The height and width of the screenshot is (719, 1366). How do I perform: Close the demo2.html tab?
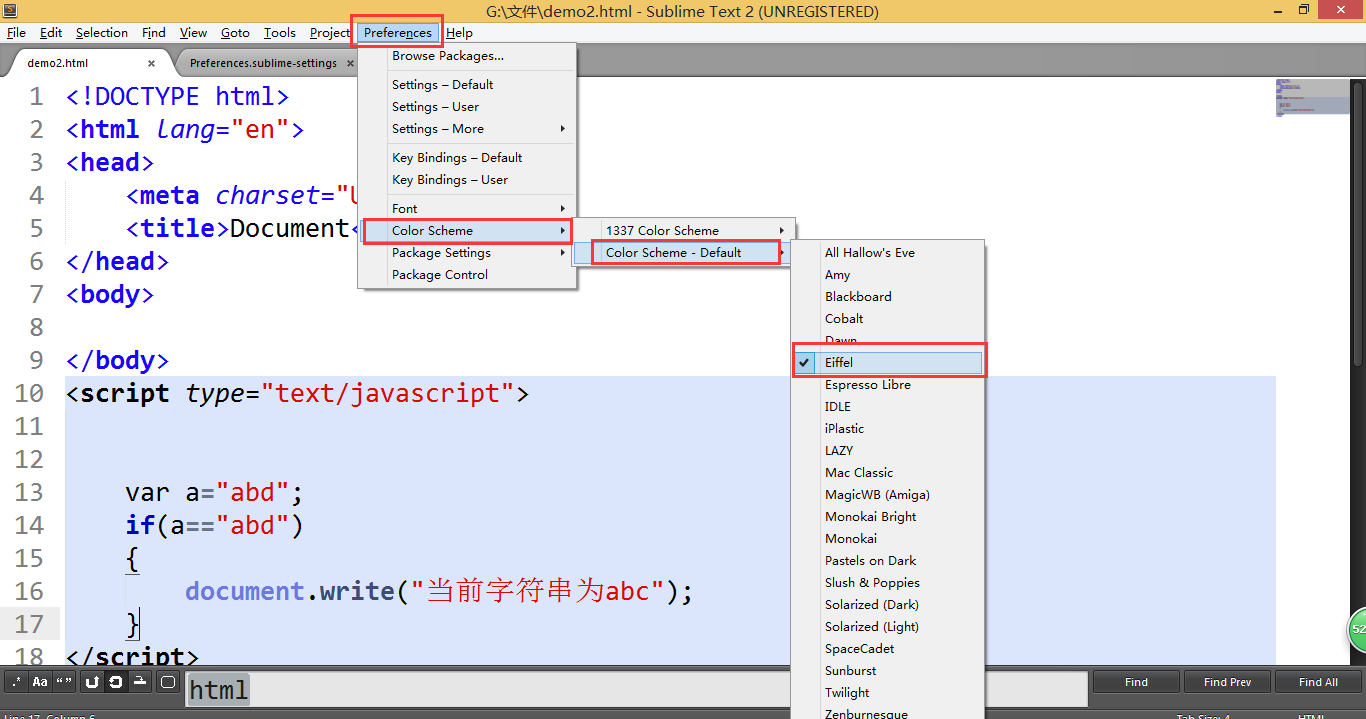(151, 63)
